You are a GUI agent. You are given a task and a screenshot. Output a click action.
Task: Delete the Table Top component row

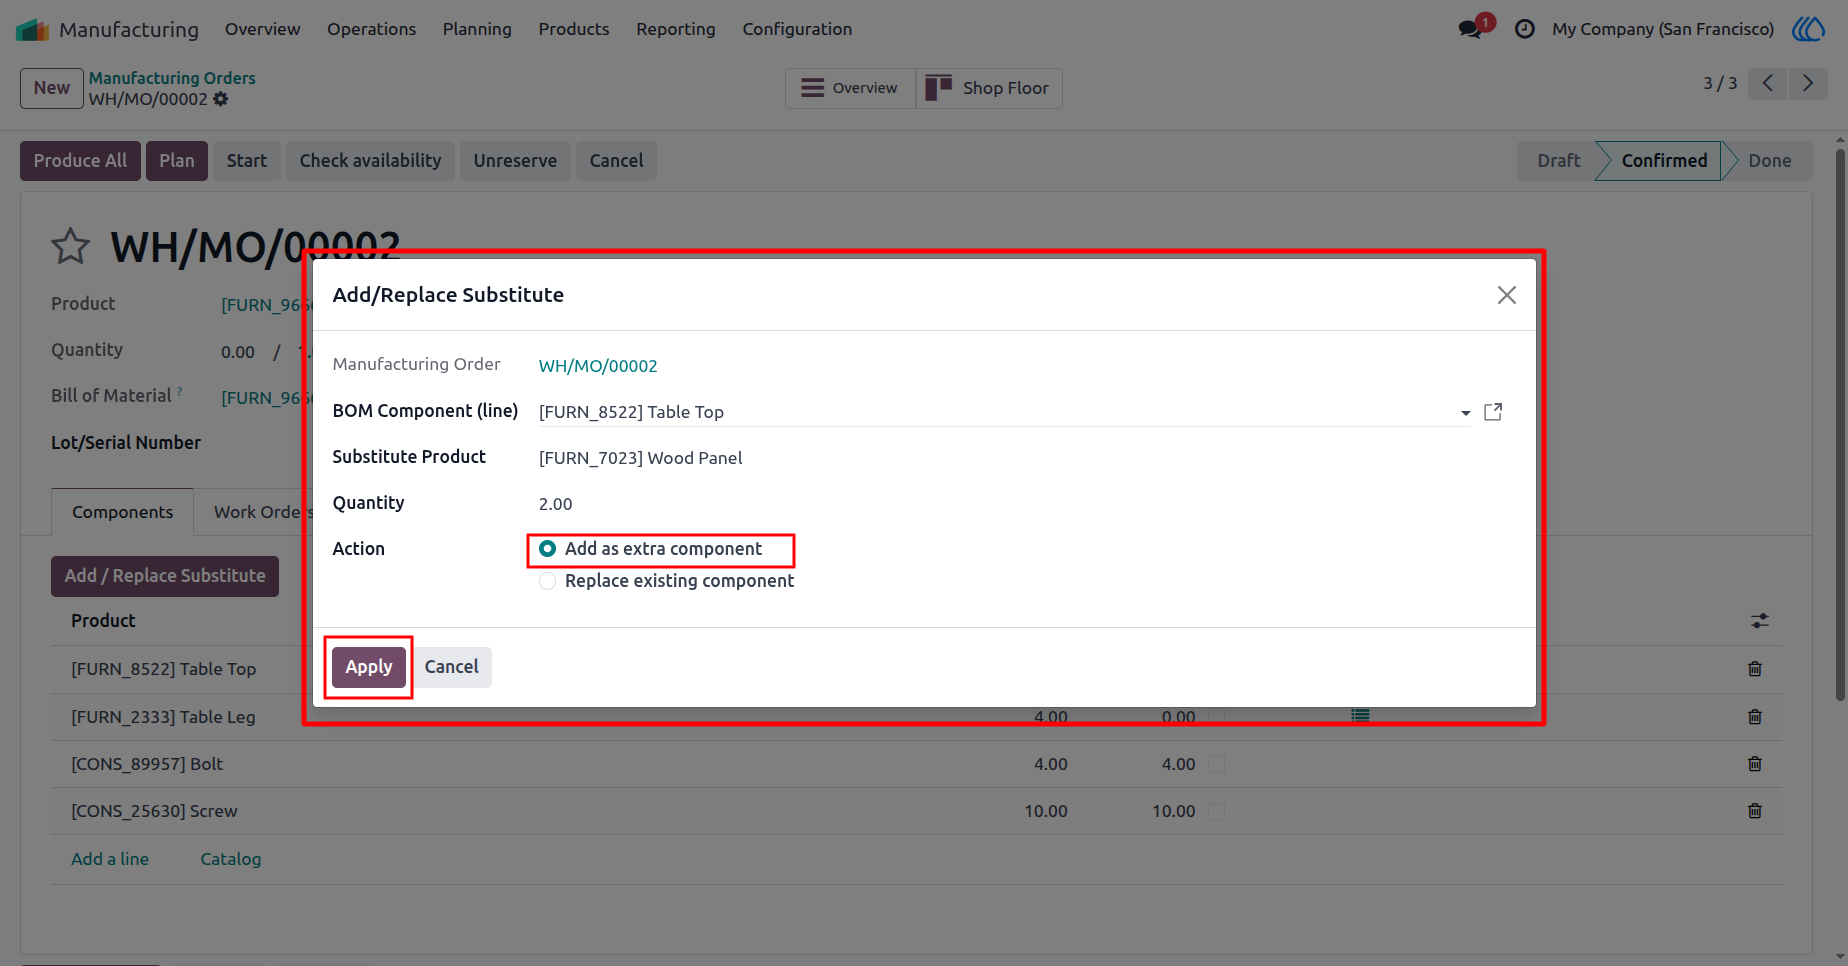tap(1755, 669)
